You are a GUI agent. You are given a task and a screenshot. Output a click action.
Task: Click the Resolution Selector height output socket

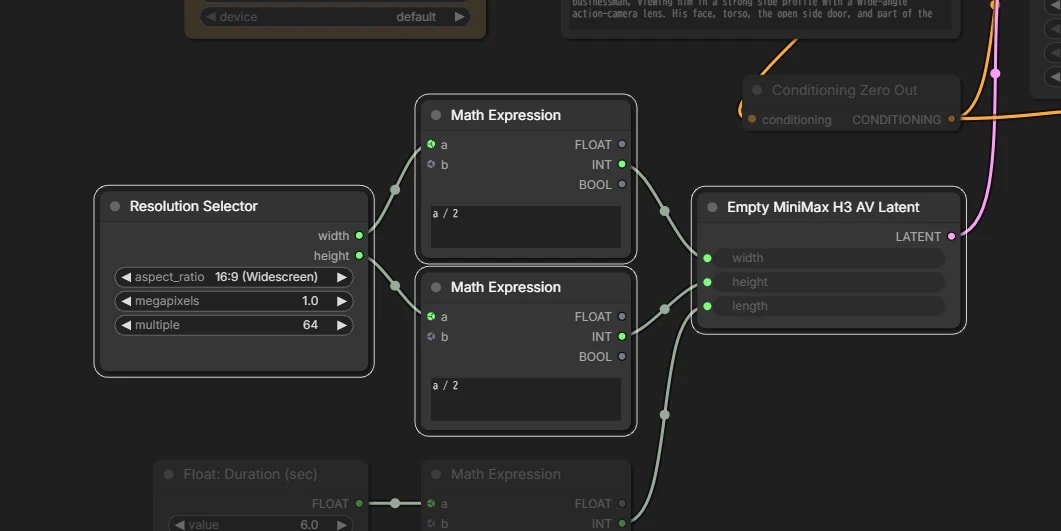tap(359, 256)
